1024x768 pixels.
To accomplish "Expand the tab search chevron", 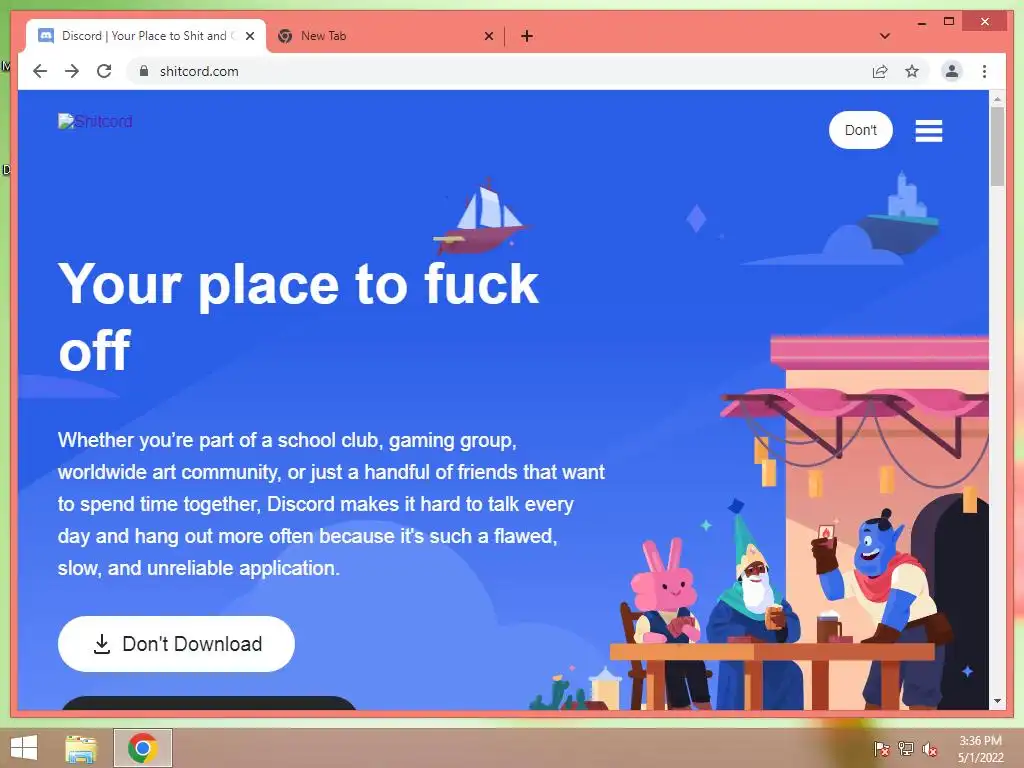I will [885, 36].
